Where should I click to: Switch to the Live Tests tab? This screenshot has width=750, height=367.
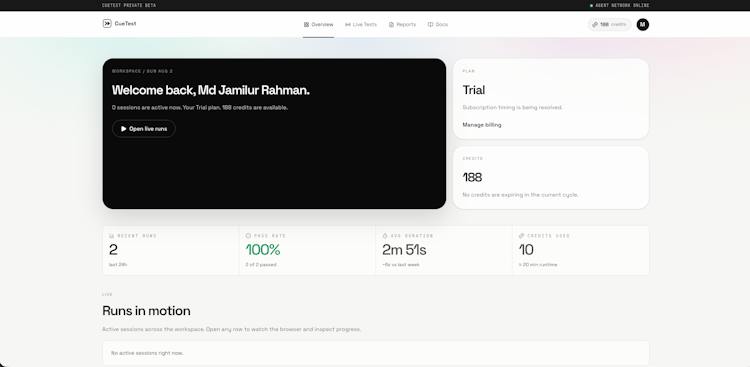tap(361, 24)
